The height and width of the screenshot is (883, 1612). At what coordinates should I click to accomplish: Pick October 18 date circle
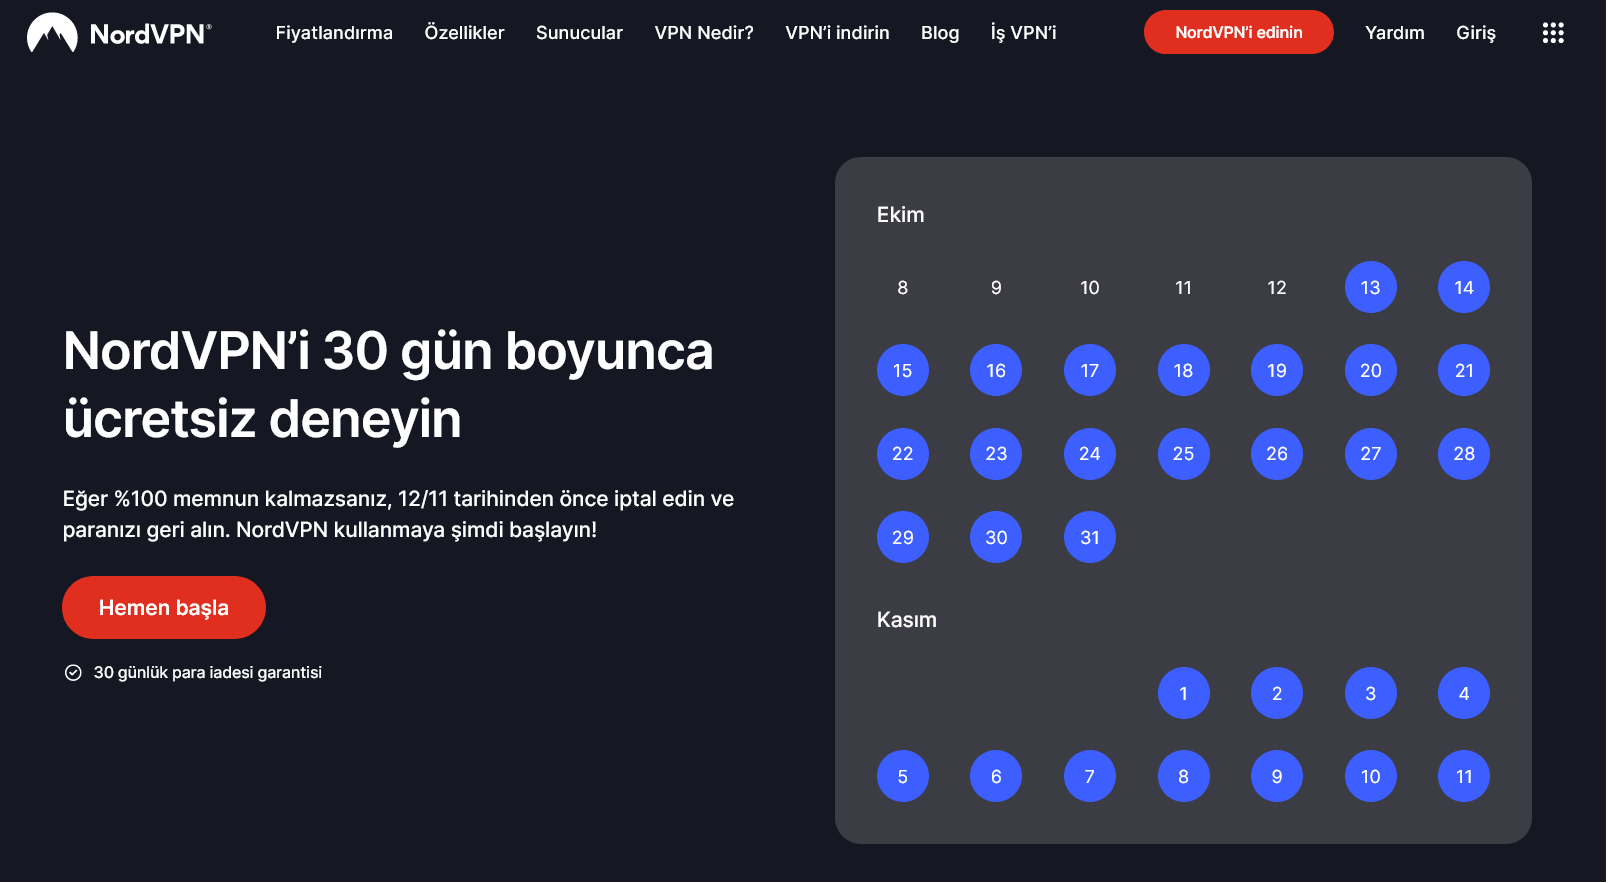(x=1183, y=371)
